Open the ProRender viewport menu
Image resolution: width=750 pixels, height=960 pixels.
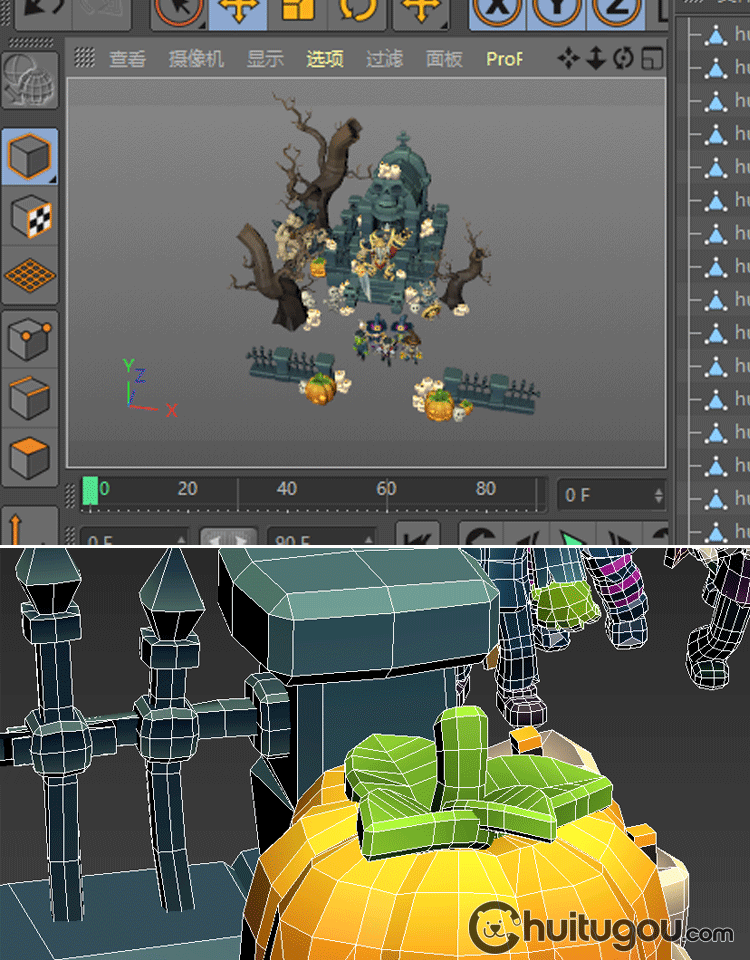504,59
